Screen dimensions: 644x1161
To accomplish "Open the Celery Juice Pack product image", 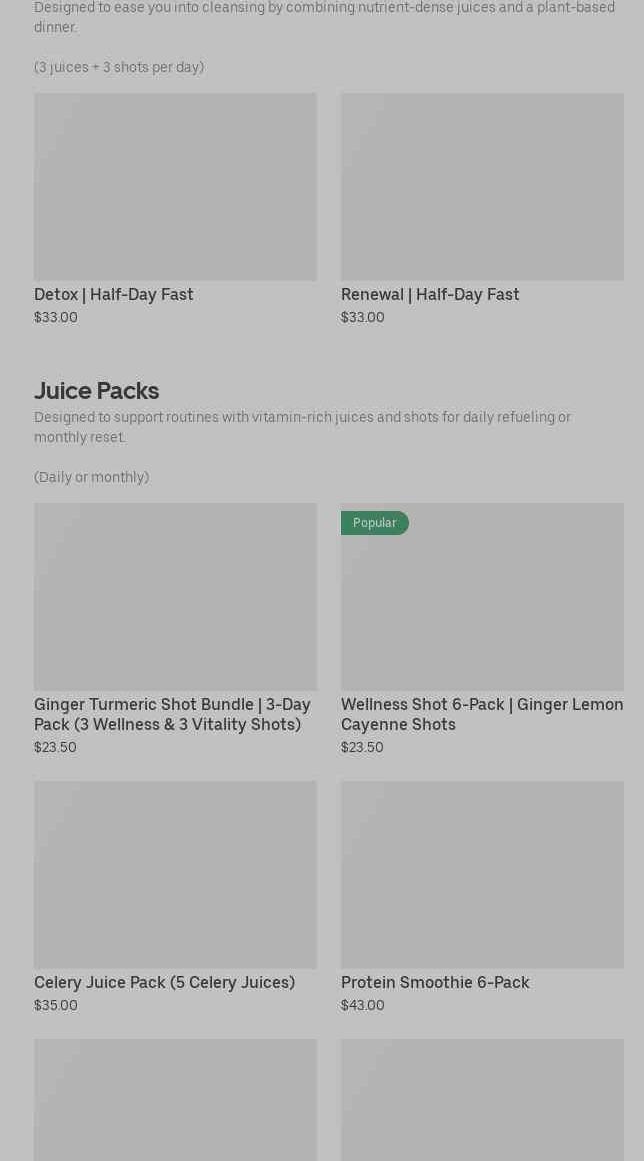I will (175, 874).
